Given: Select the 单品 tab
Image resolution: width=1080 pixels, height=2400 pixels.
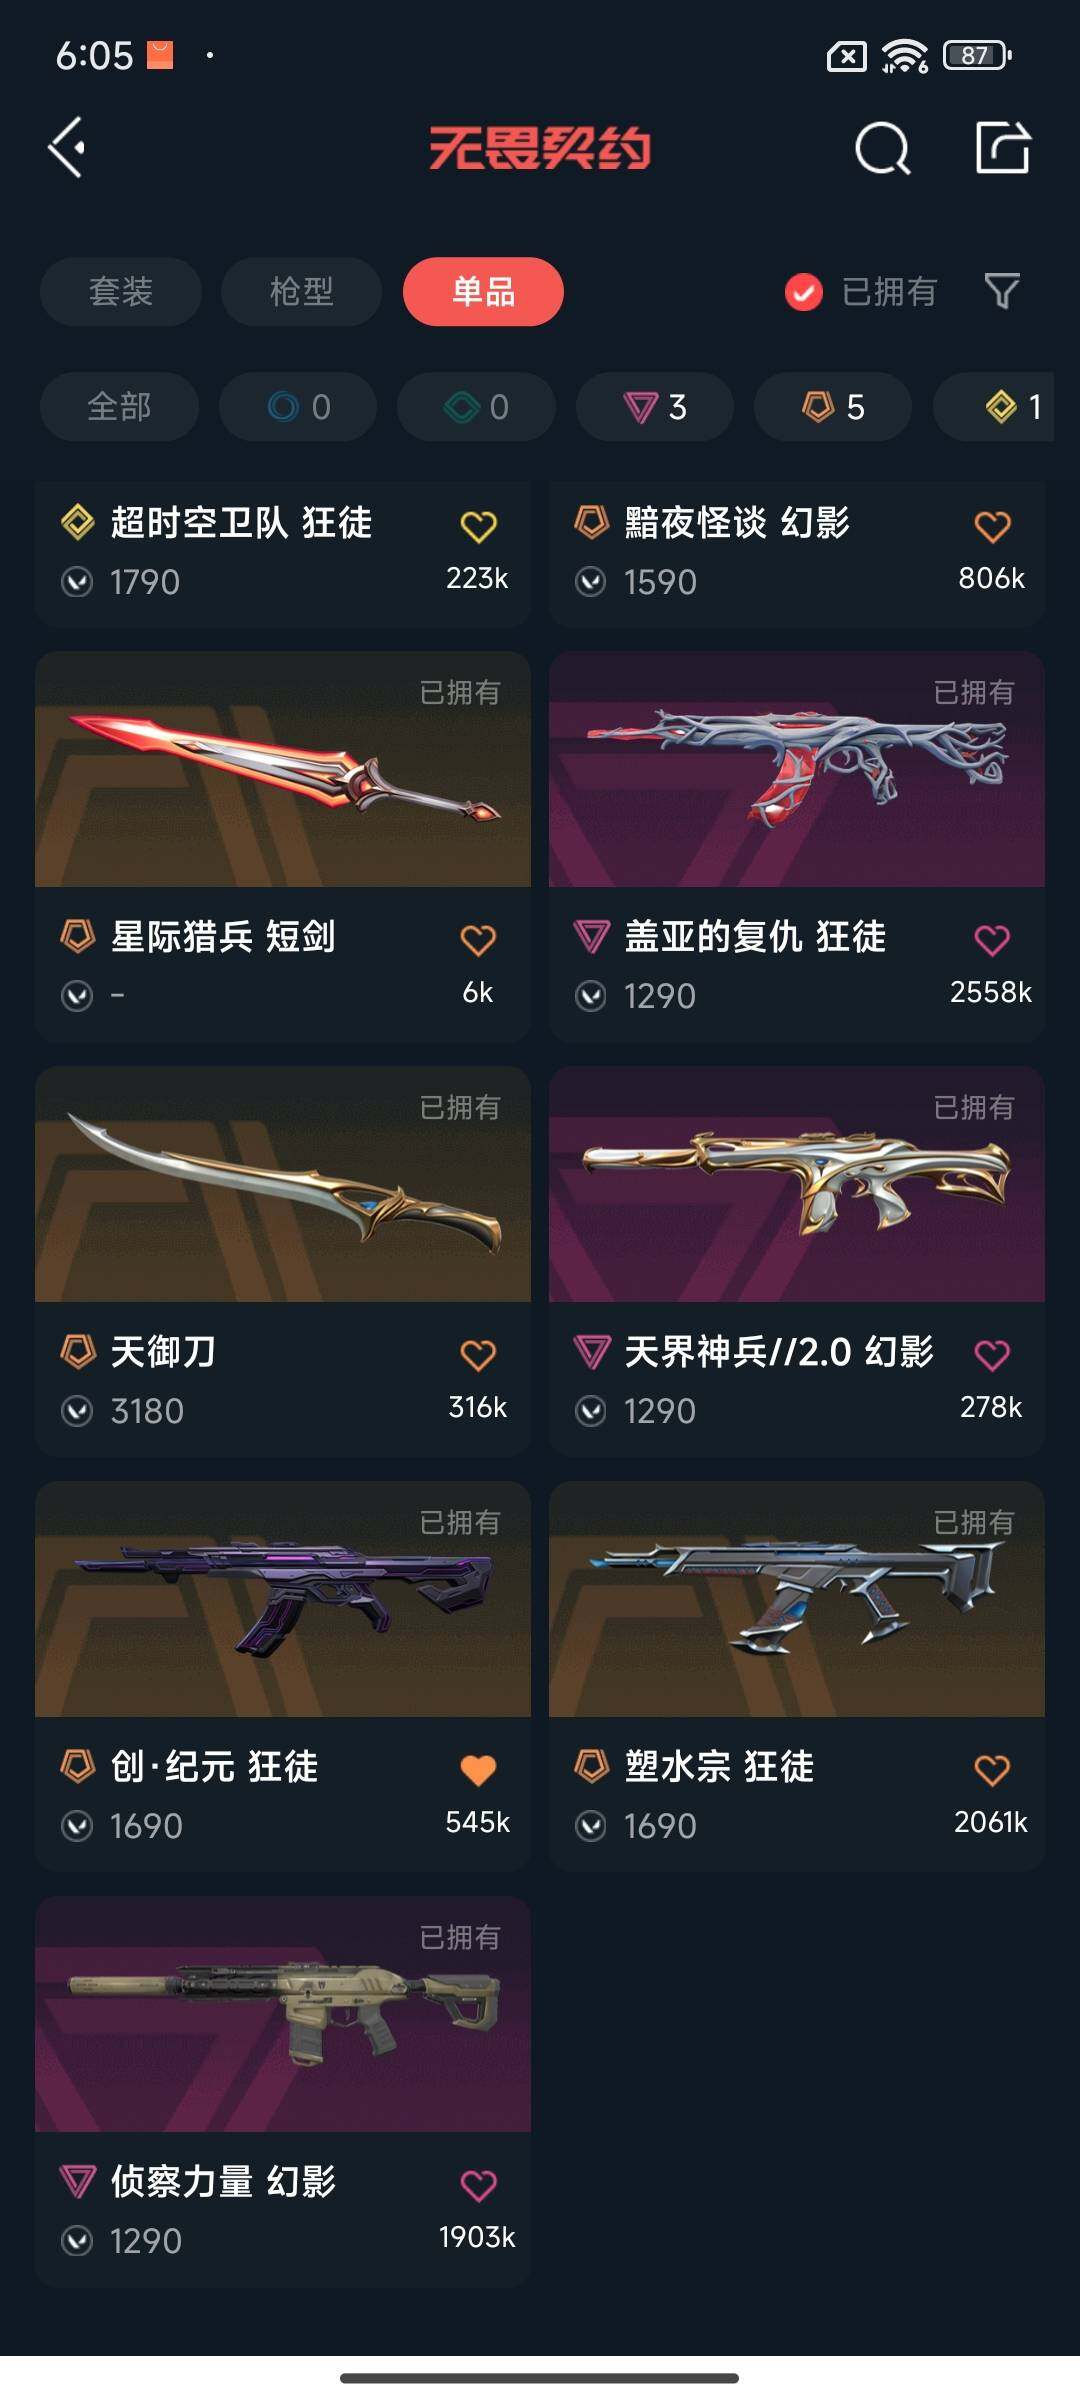Looking at the screenshot, I should [x=483, y=291].
